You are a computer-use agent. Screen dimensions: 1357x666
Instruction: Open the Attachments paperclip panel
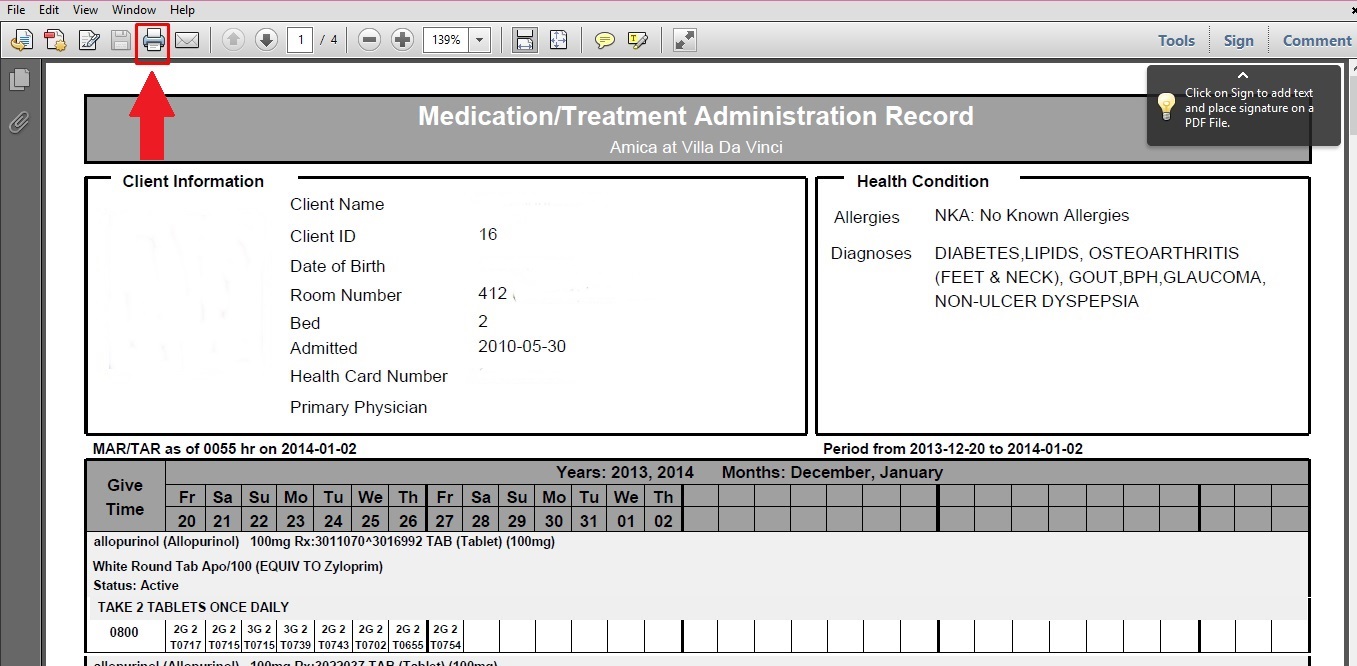19,122
